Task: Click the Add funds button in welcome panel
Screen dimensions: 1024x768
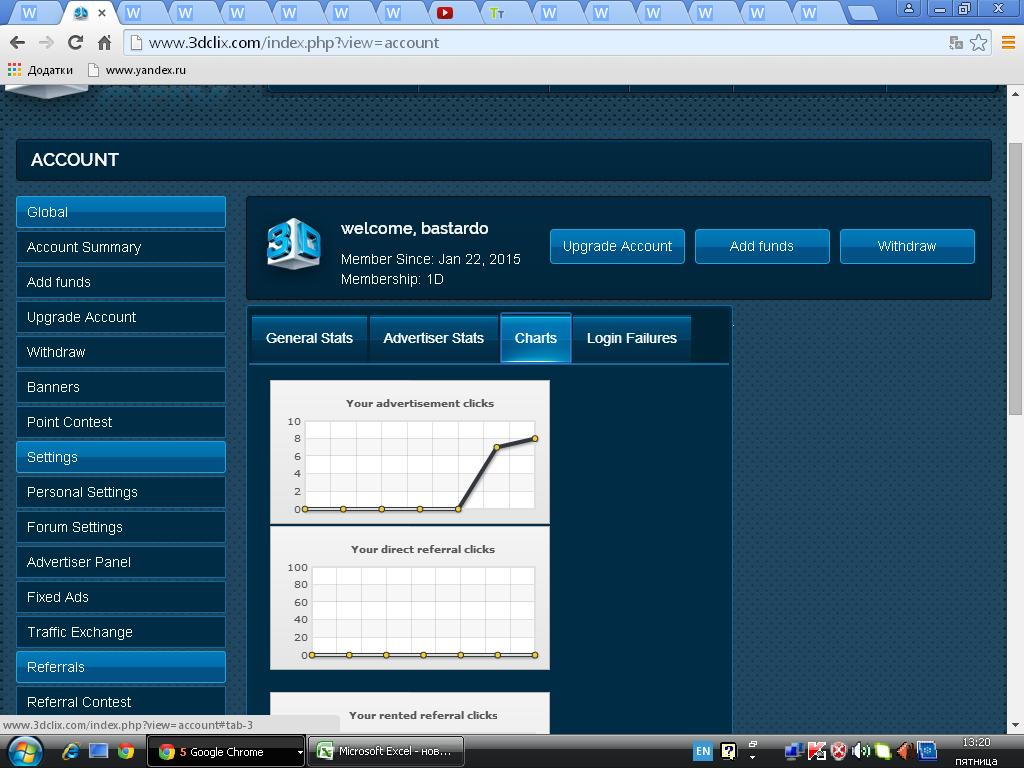Action: pyautogui.click(x=762, y=246)
